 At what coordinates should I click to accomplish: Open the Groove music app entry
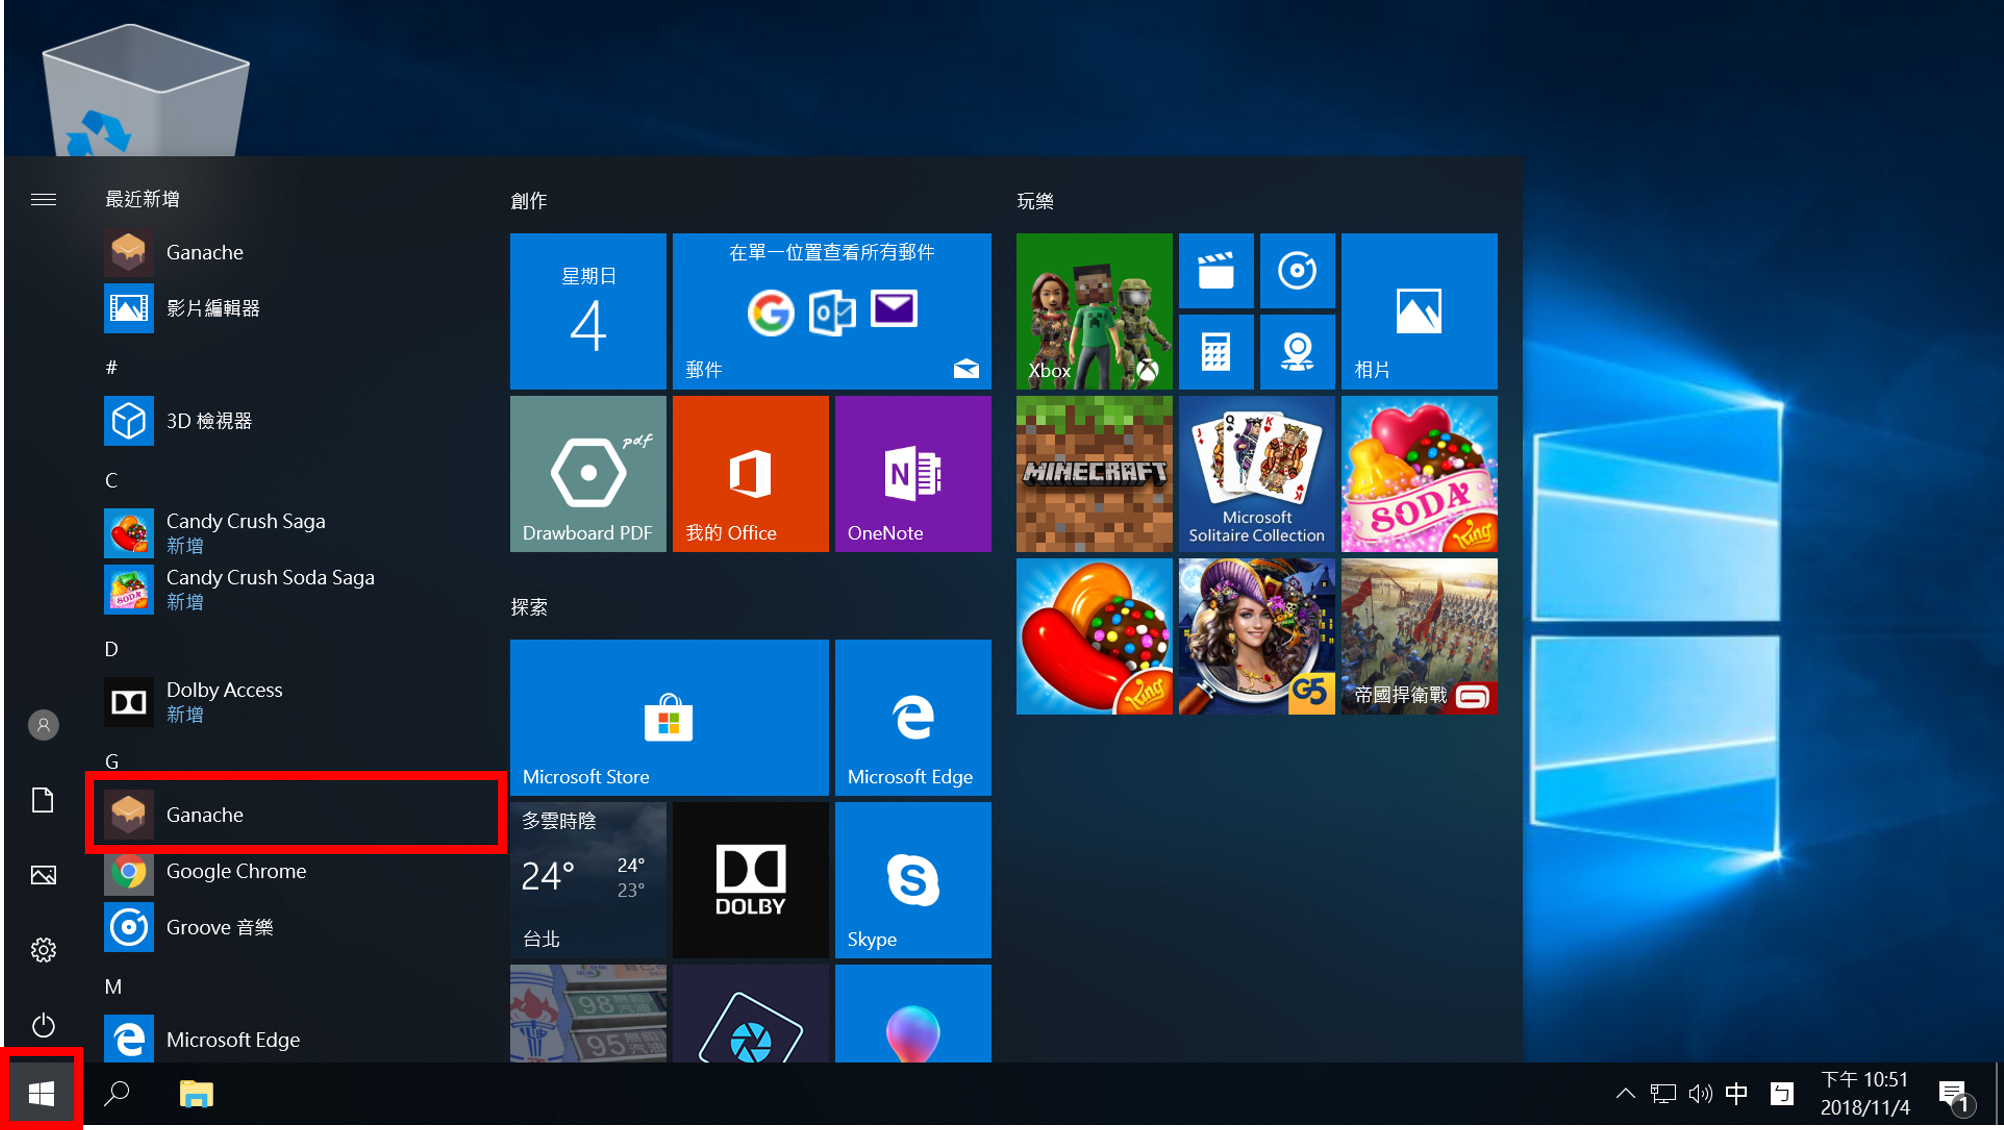click(x=219, y=927)
